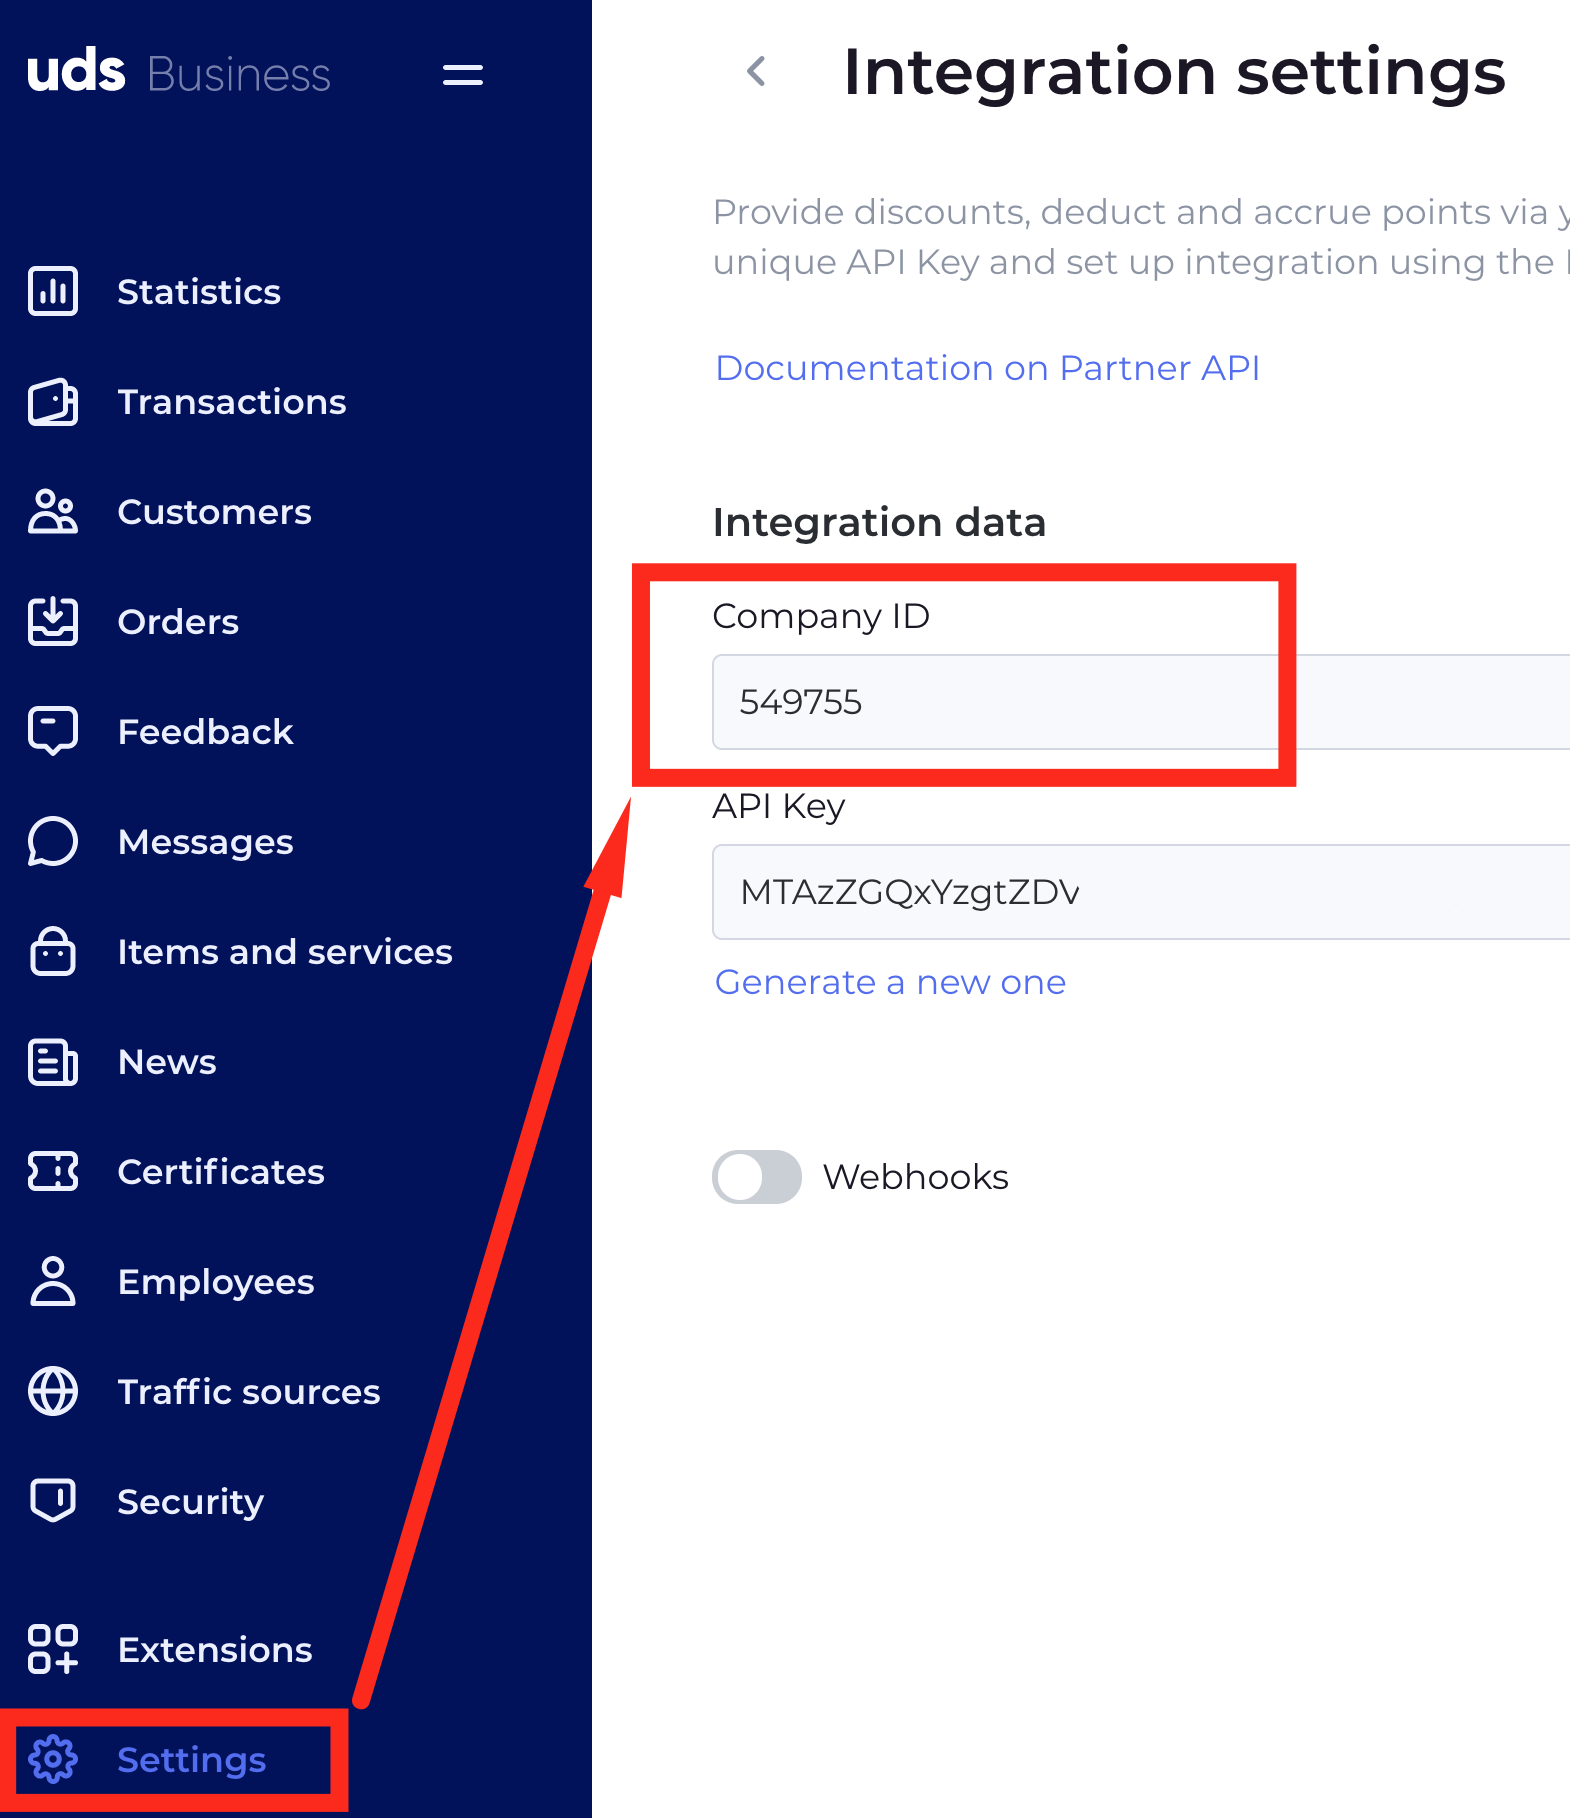Screen dimensions: 1570x1818
Task: Collapse sidebar with the hamburger icon
Action: 463,75
